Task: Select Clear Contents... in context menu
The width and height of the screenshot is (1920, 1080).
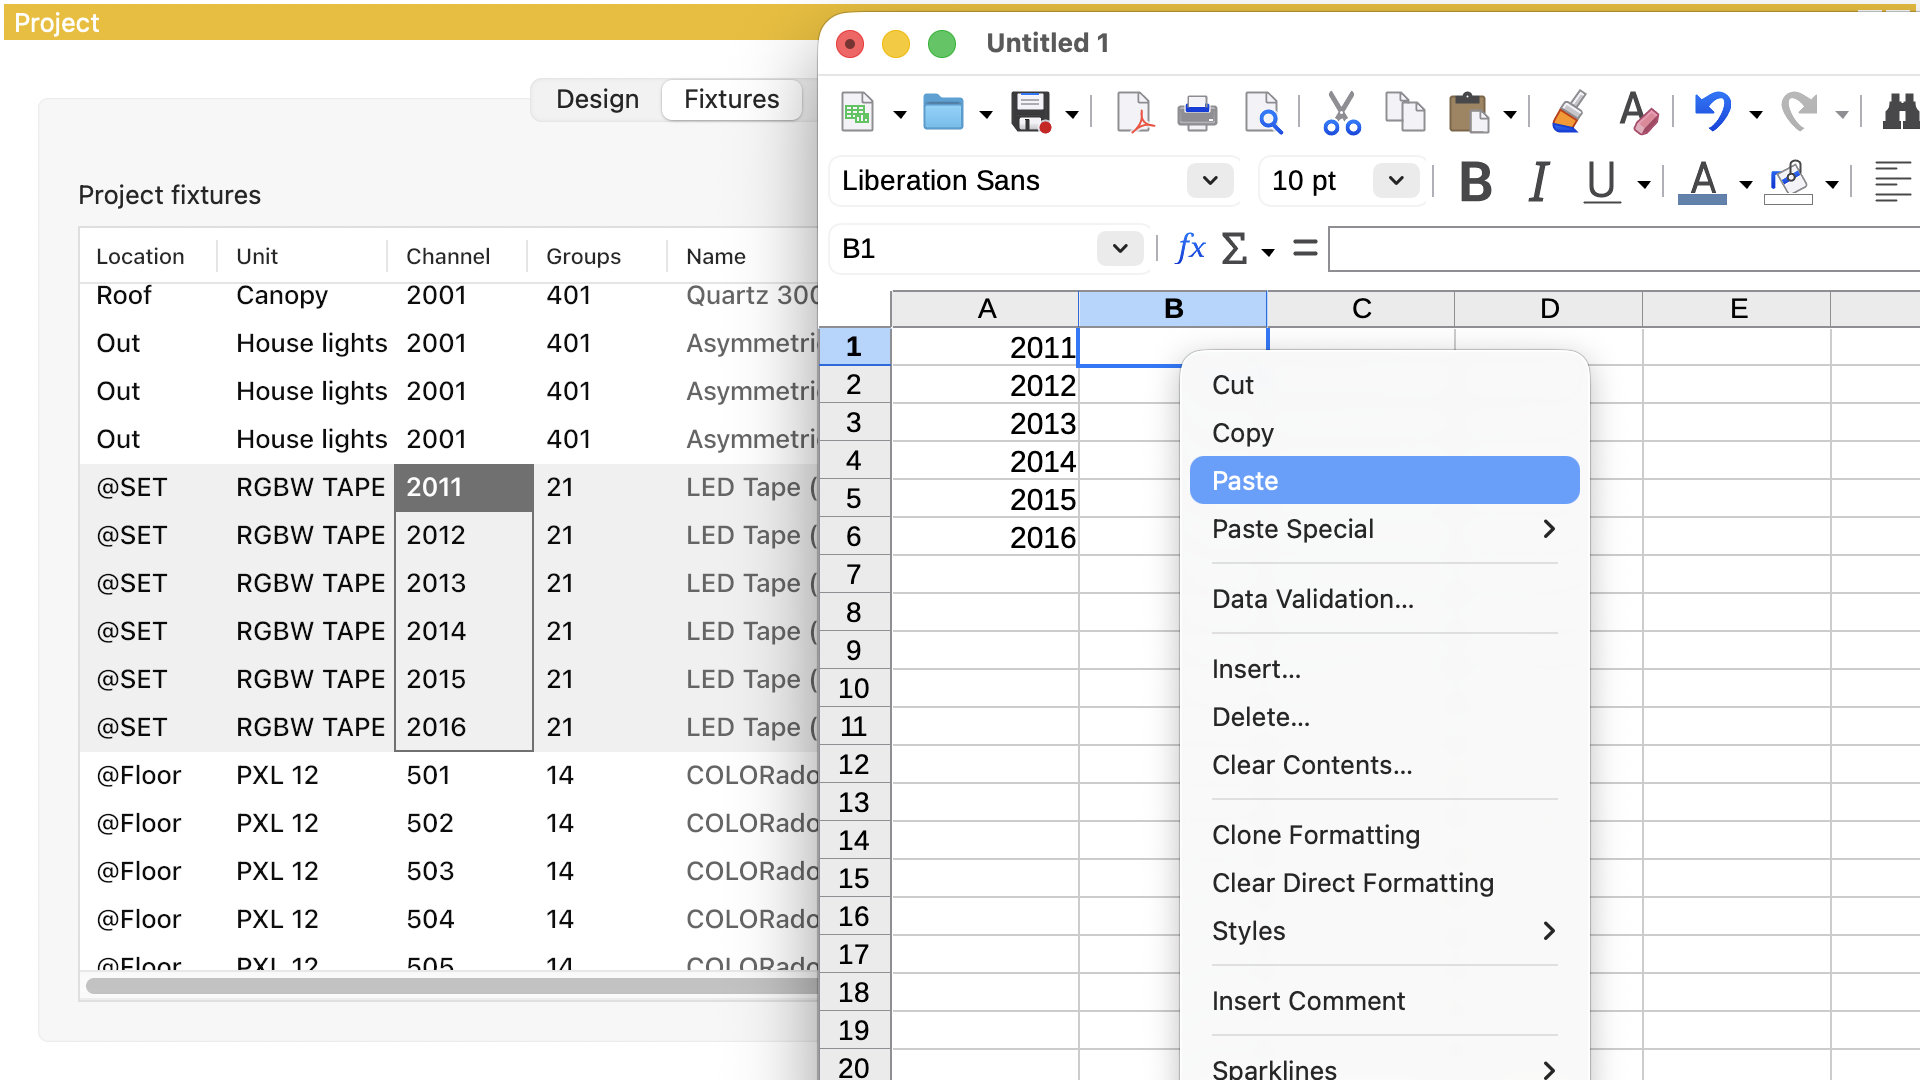Action: tap(1312, 765)
